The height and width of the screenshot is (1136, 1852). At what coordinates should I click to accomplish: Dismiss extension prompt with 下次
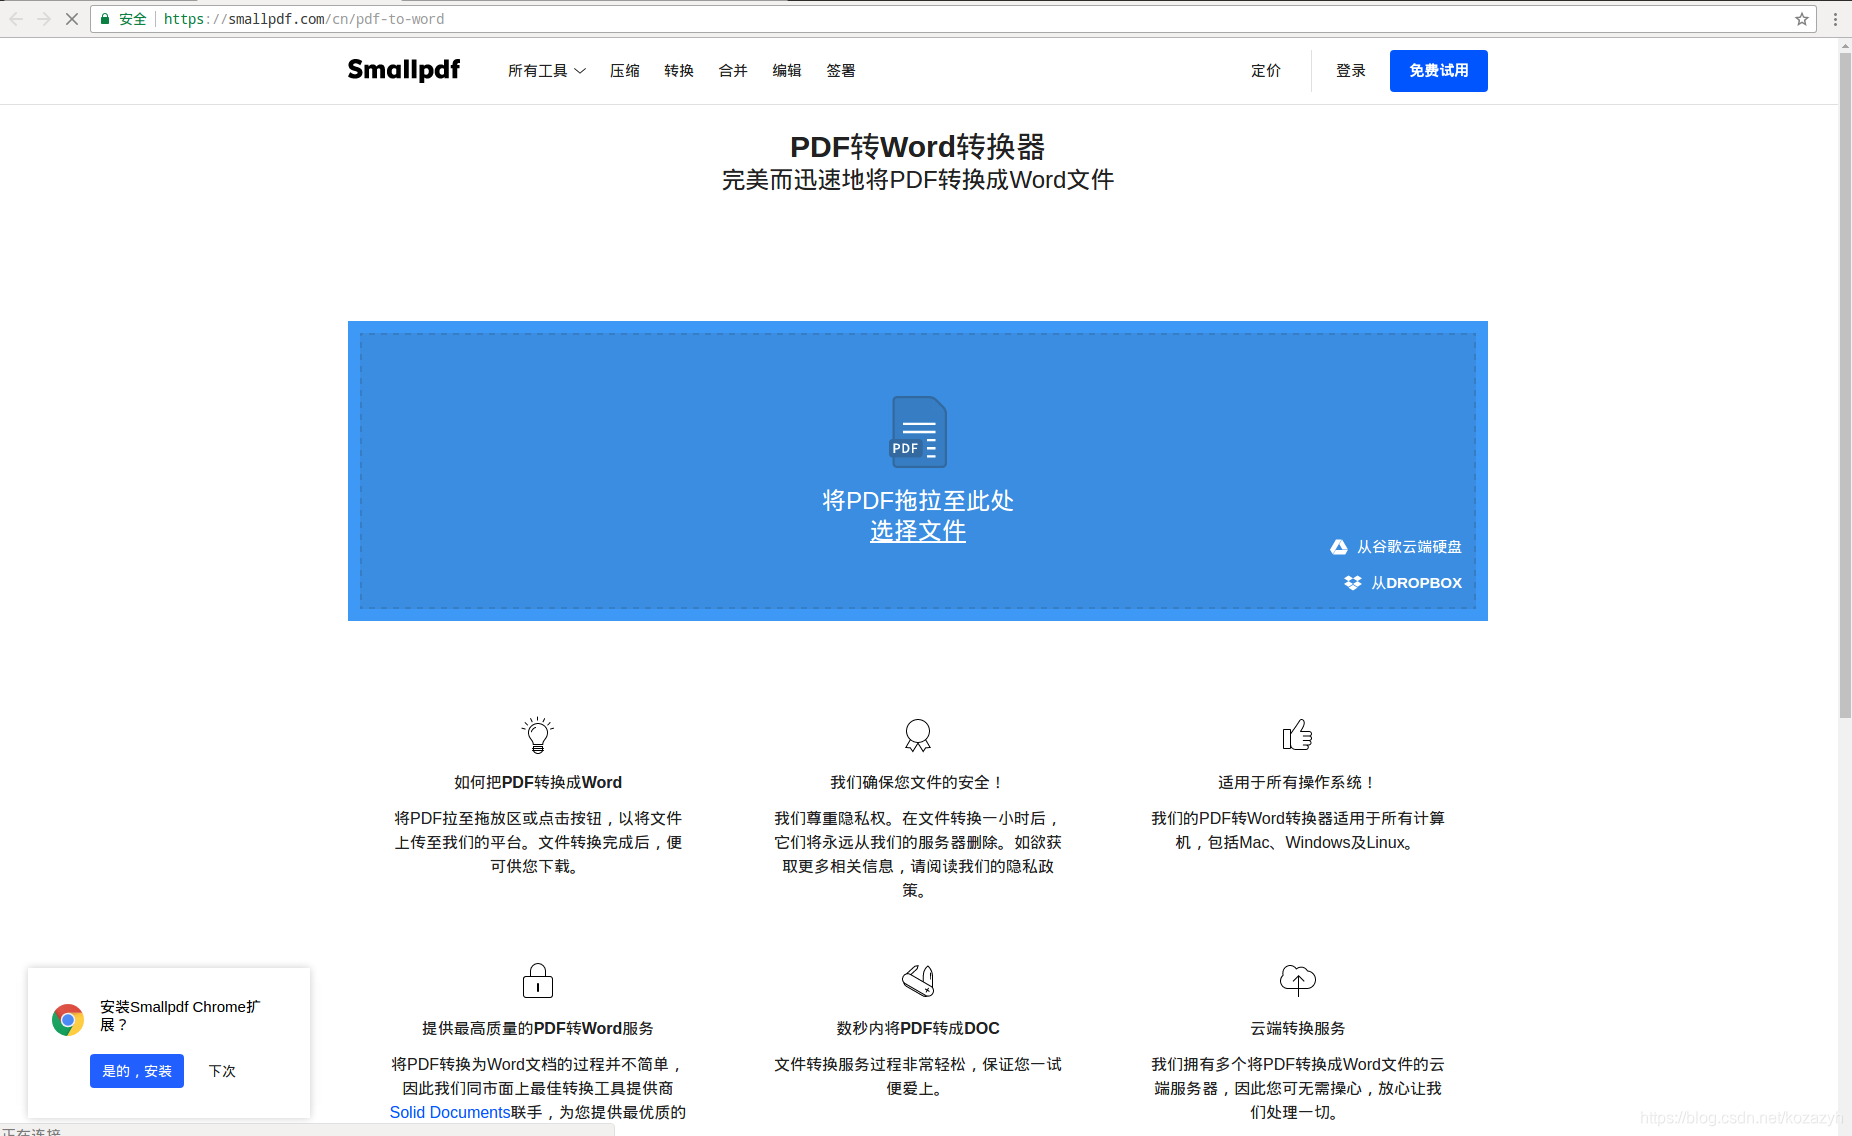click(x=222, y=1071)
